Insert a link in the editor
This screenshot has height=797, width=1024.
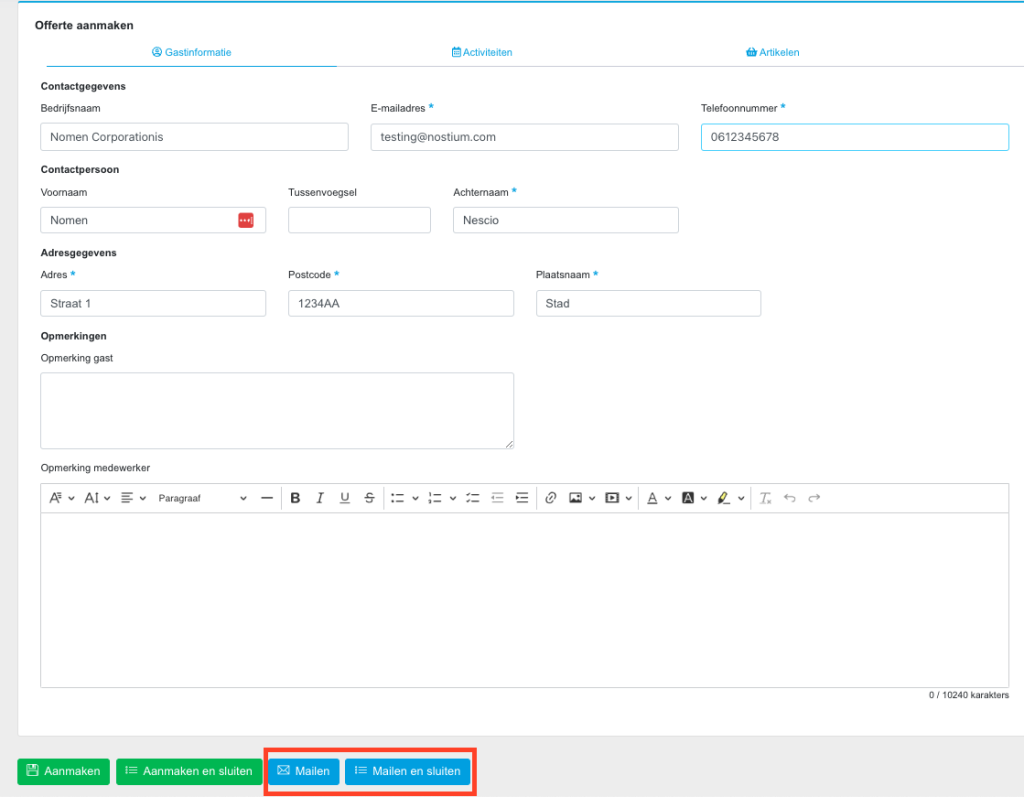coord(550,498)
